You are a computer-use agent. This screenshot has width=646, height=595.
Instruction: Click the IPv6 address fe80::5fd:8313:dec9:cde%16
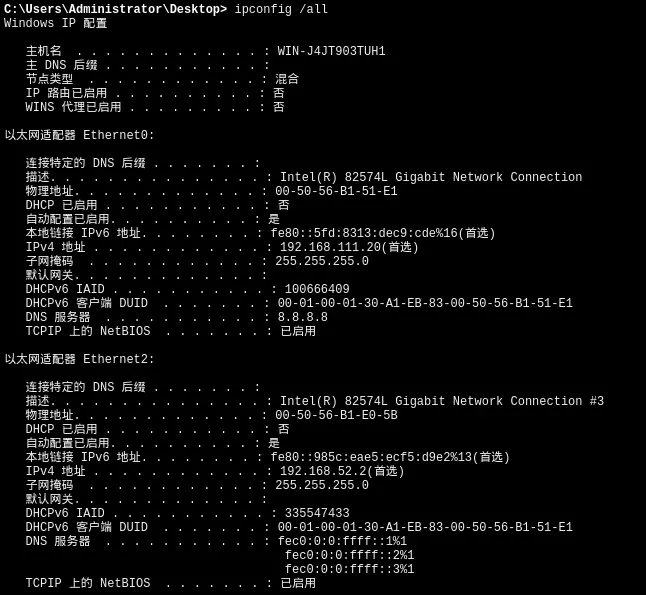[364, 233]
